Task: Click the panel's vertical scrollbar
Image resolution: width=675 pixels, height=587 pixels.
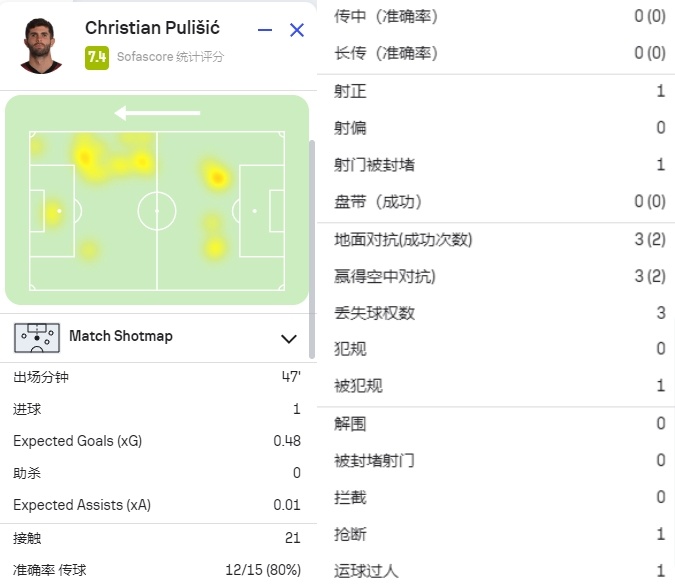Action: (312, 249)
